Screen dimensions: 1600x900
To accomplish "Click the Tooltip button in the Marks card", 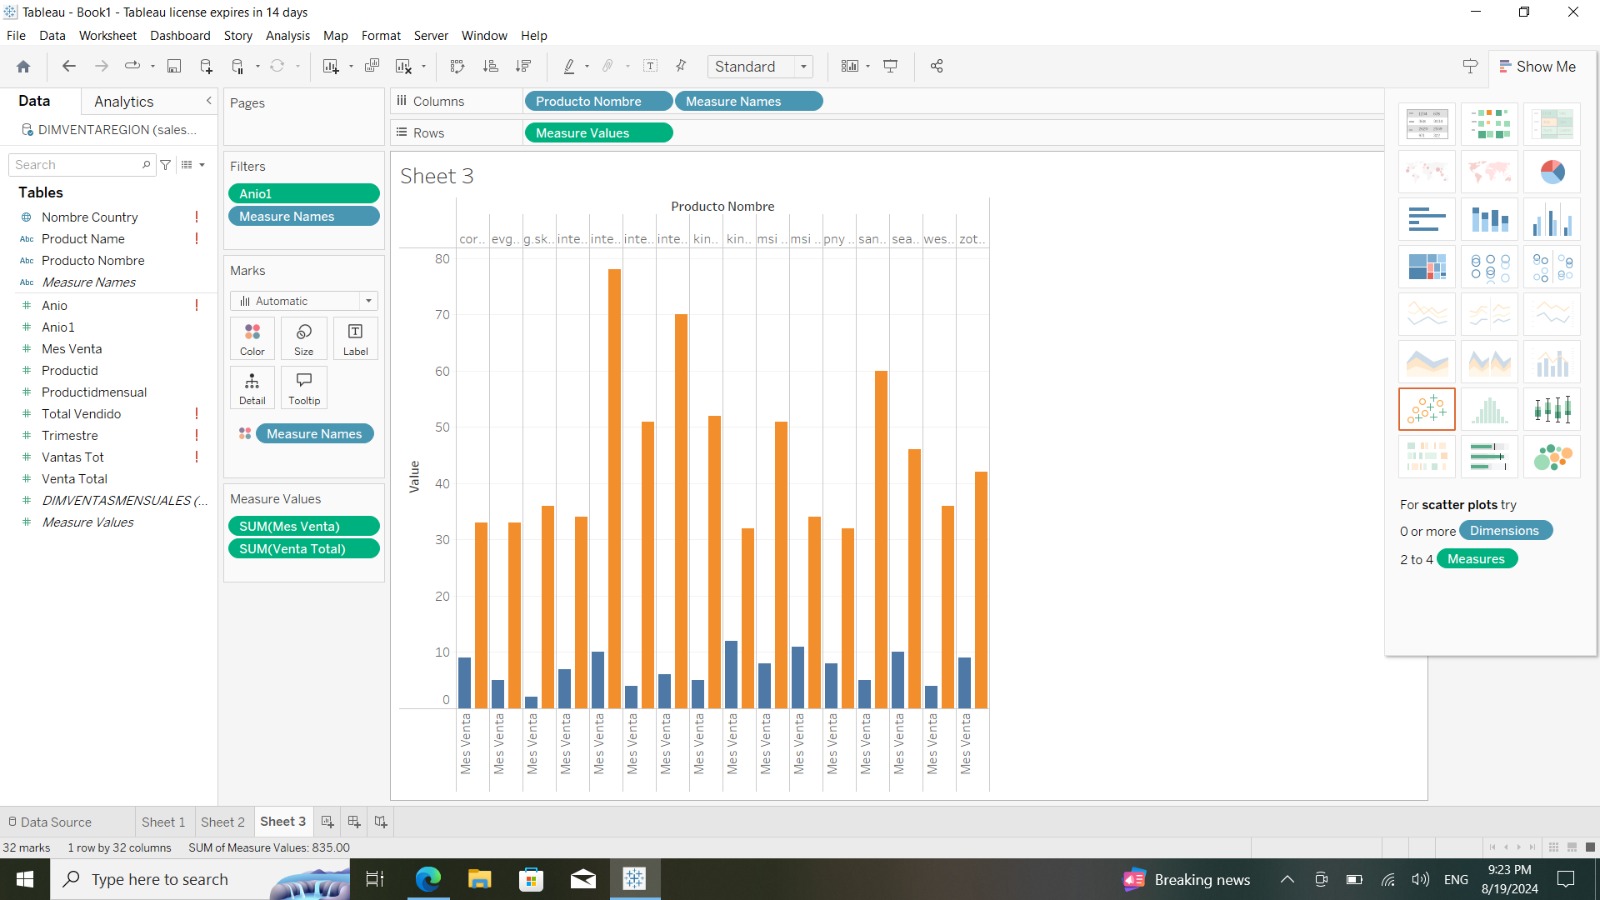I will pyautogui.click(x=303, y=388).
